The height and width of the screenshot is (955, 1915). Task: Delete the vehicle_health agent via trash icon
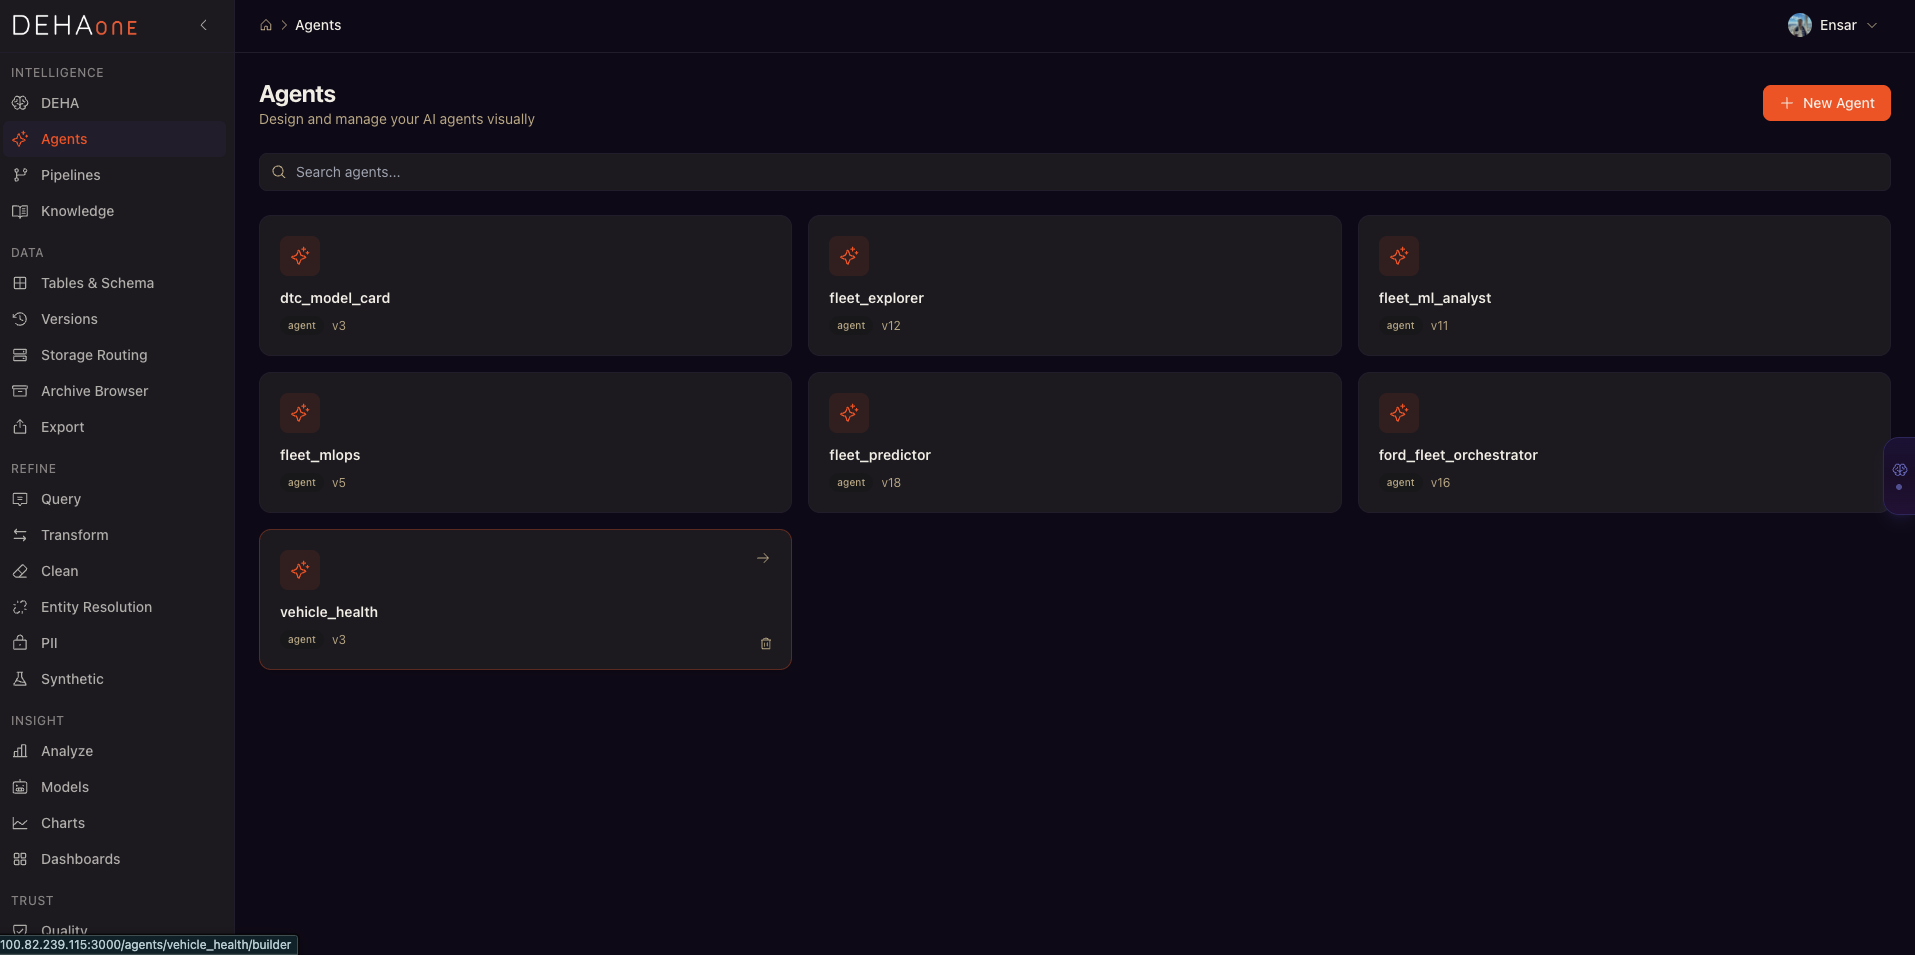[766, 644]
